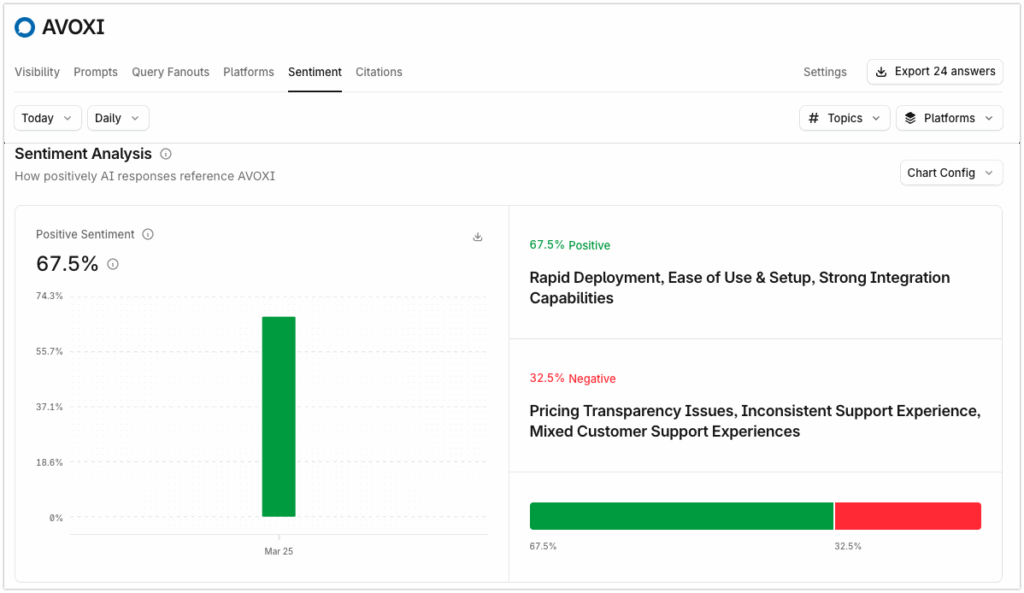Open the Settings page

[824, 71]
